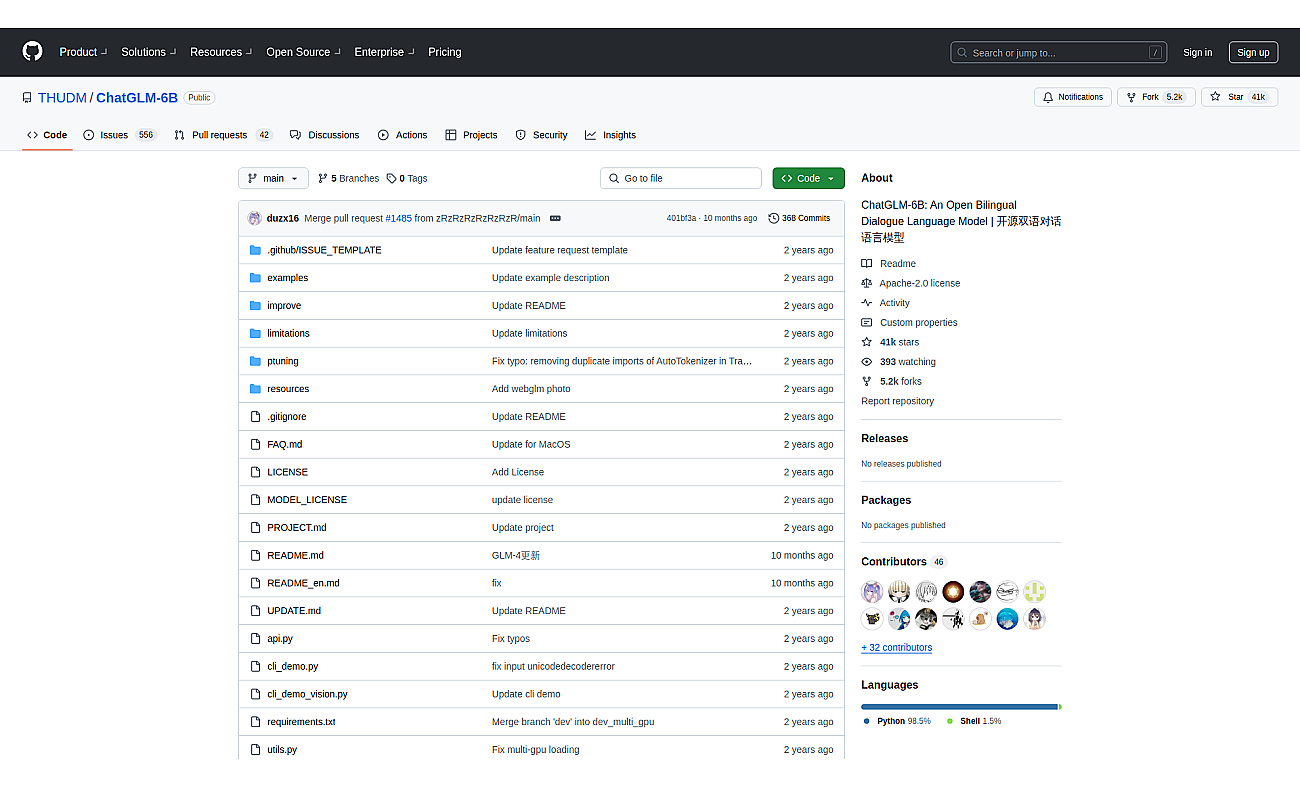Select the Code tab
Viewport: 1300px width, 788px height.
point(47,135)
